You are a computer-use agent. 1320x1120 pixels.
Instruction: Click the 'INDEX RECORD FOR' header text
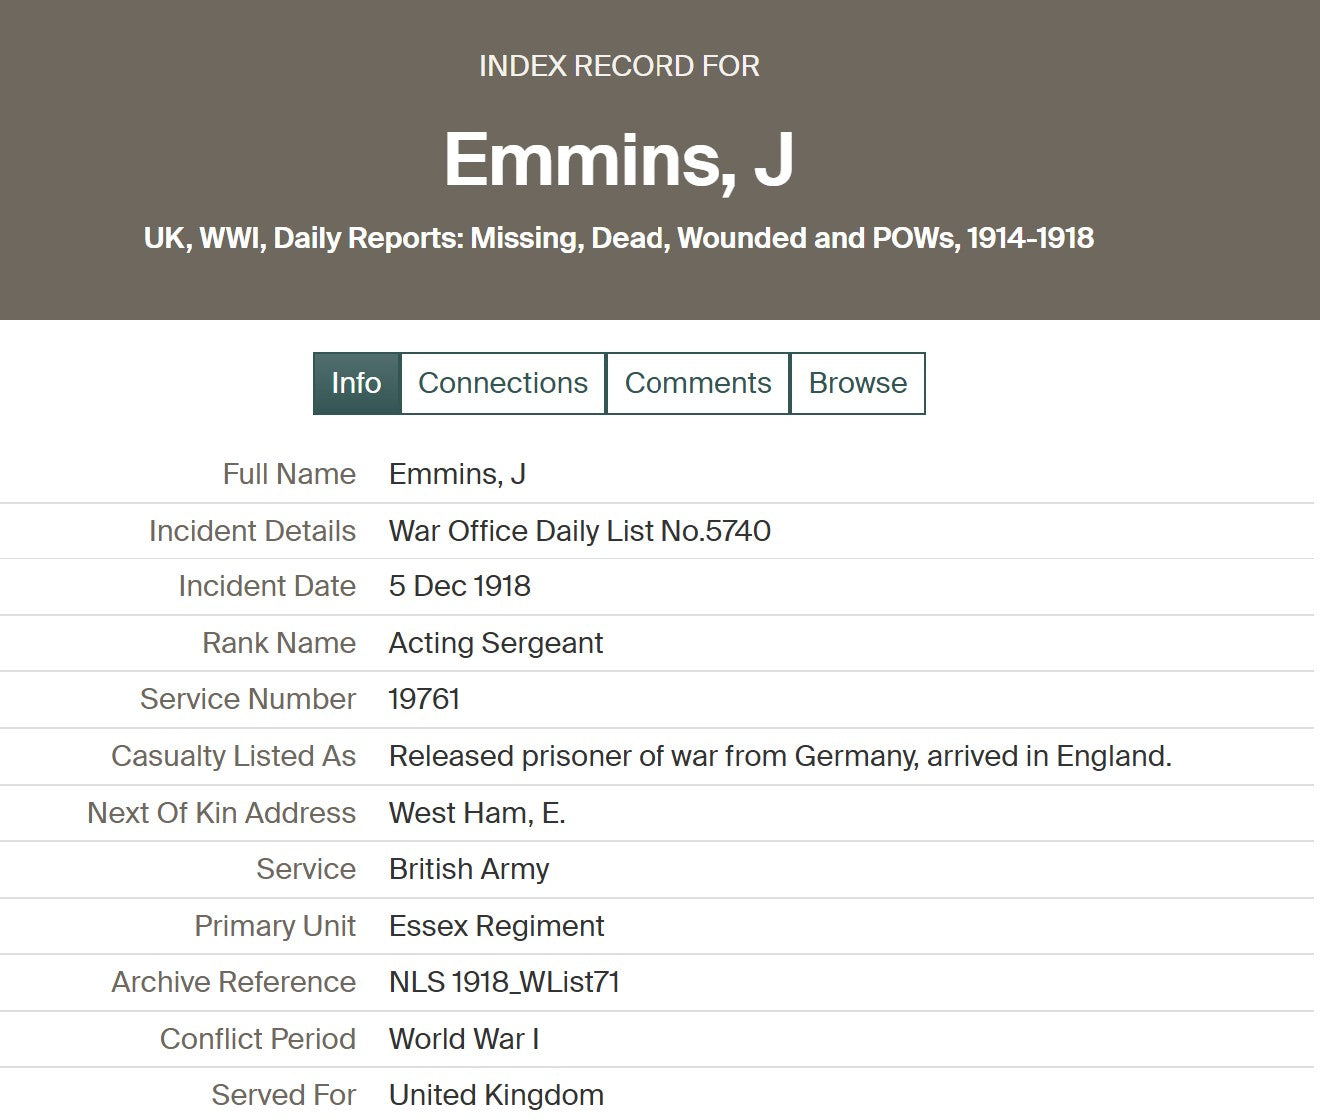point(619,66)
